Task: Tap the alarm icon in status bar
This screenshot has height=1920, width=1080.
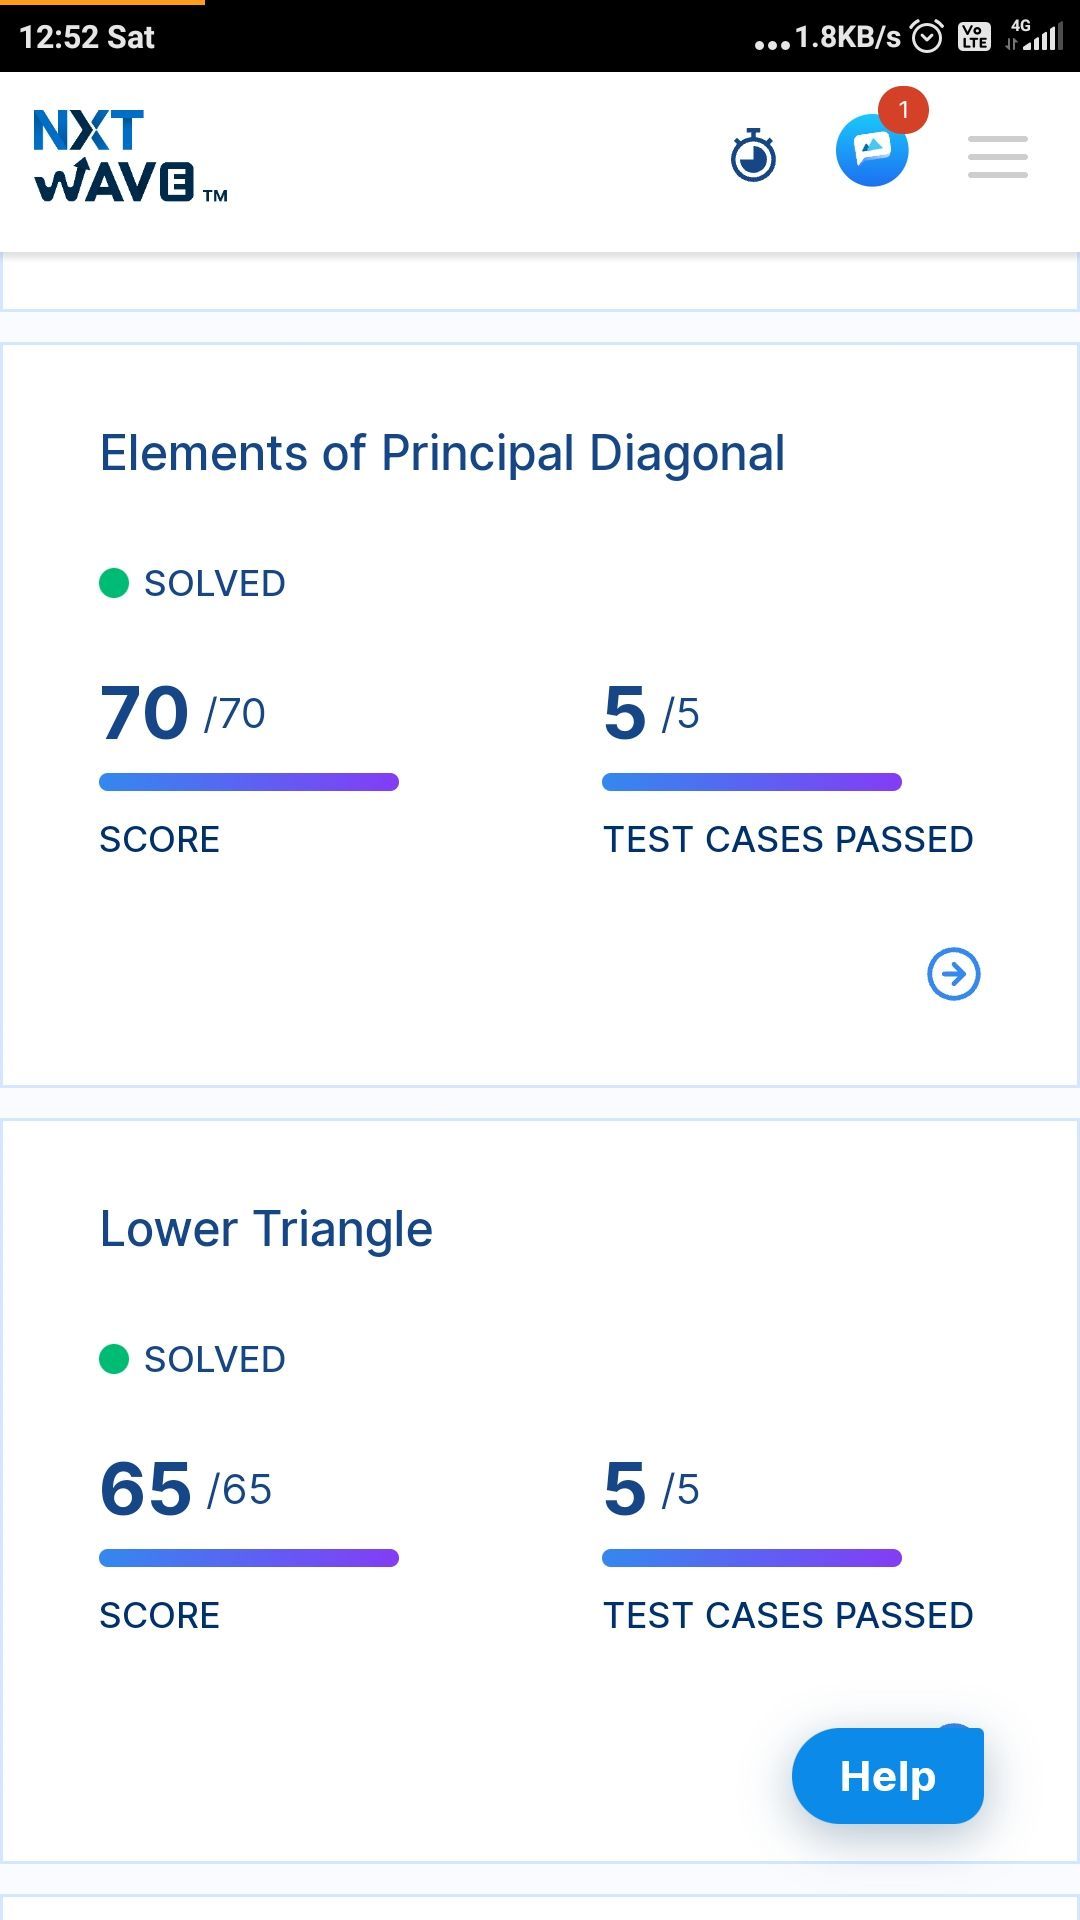Action: point(927,37)
